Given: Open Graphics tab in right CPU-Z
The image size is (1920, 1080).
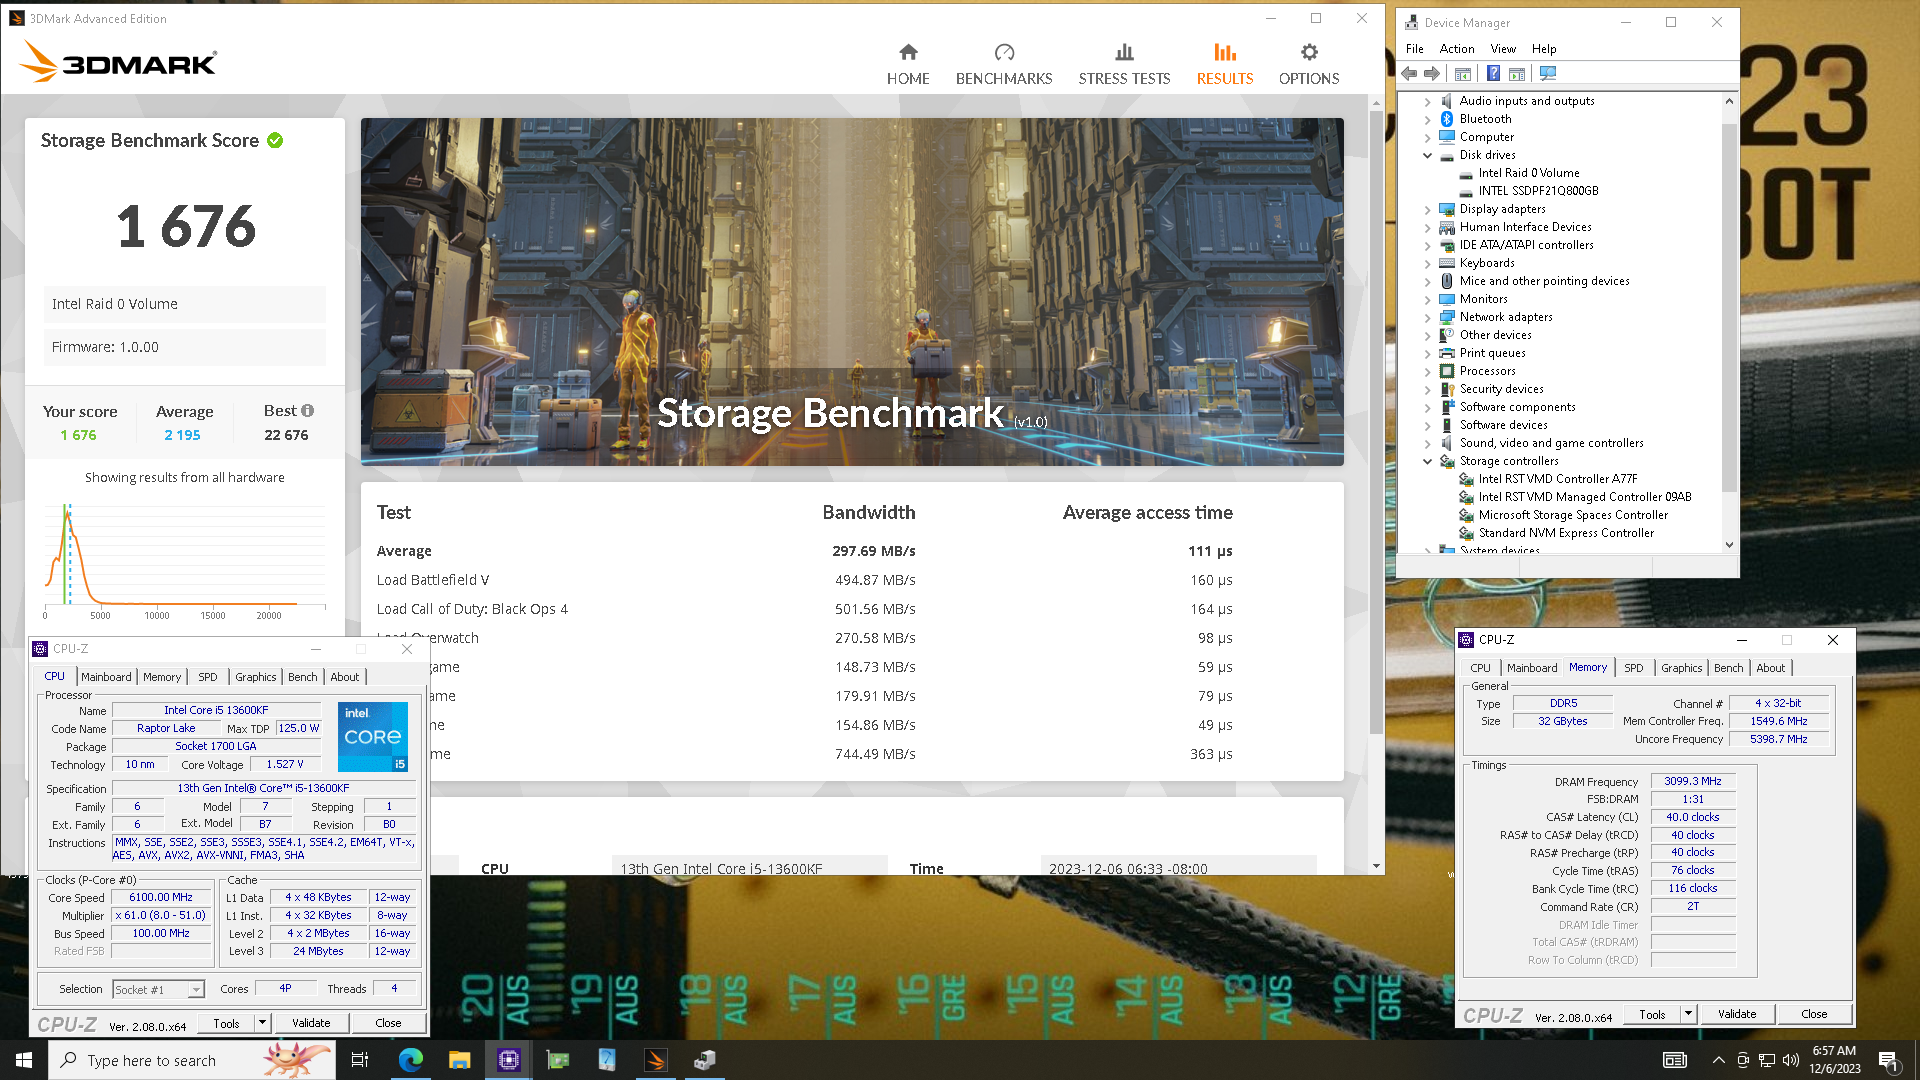Looking at the screenshot, I should (x=1682, y=668).
